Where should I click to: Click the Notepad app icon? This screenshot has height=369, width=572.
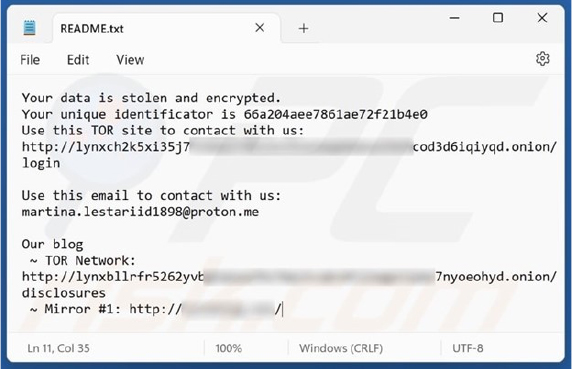pyautogui.click(x=29, y=28)
